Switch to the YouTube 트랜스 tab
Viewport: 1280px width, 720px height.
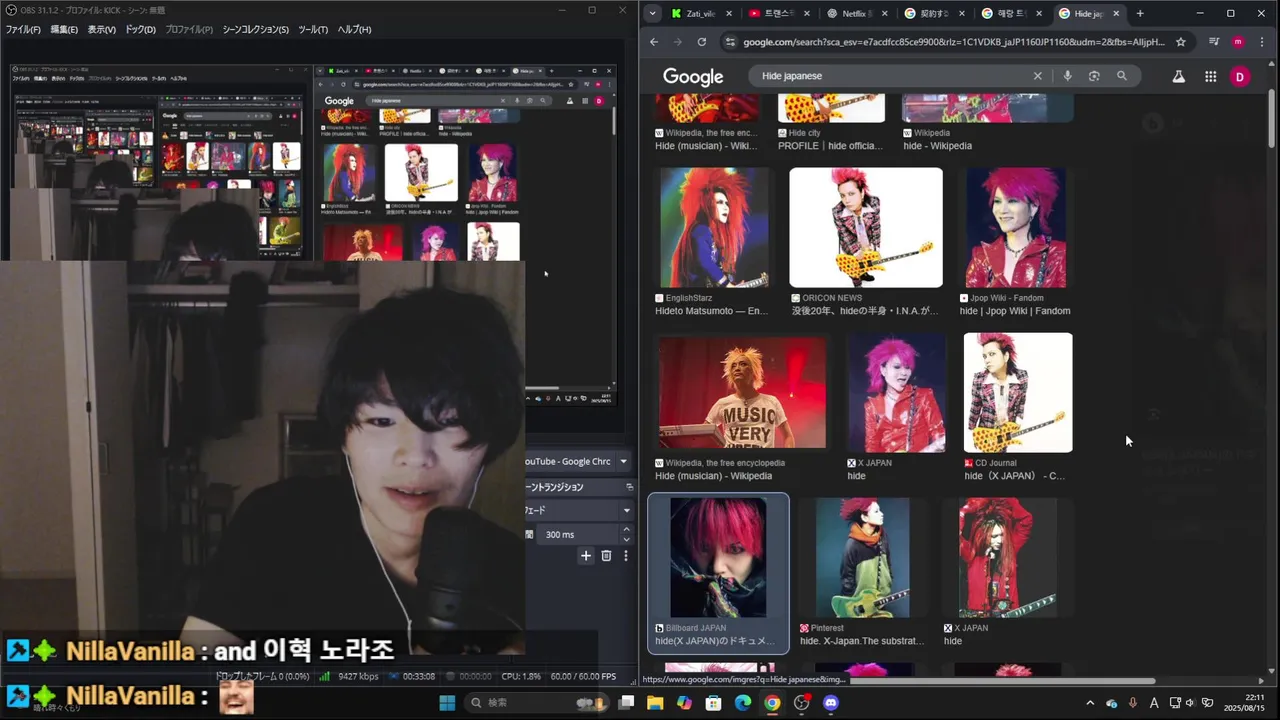[779, 13]
